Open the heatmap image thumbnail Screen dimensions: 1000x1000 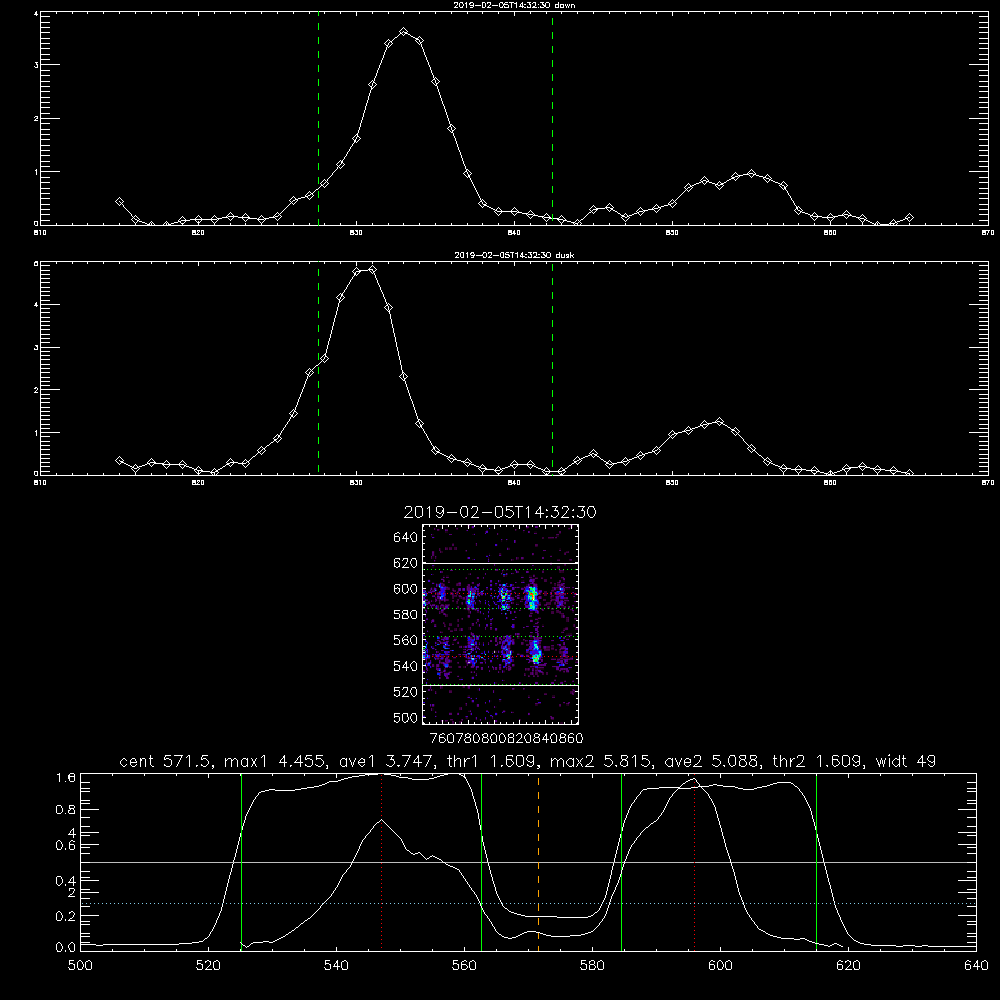tap(500, 624)
